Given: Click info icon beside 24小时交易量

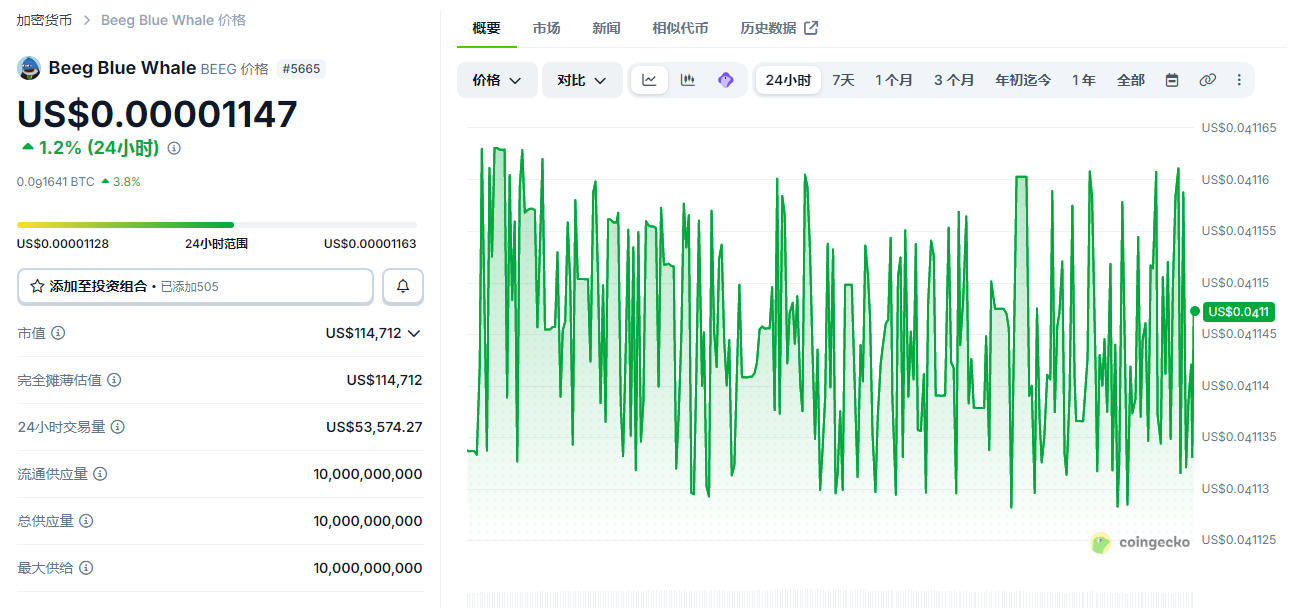Looking at the screenshot, I should click(117, 427).
